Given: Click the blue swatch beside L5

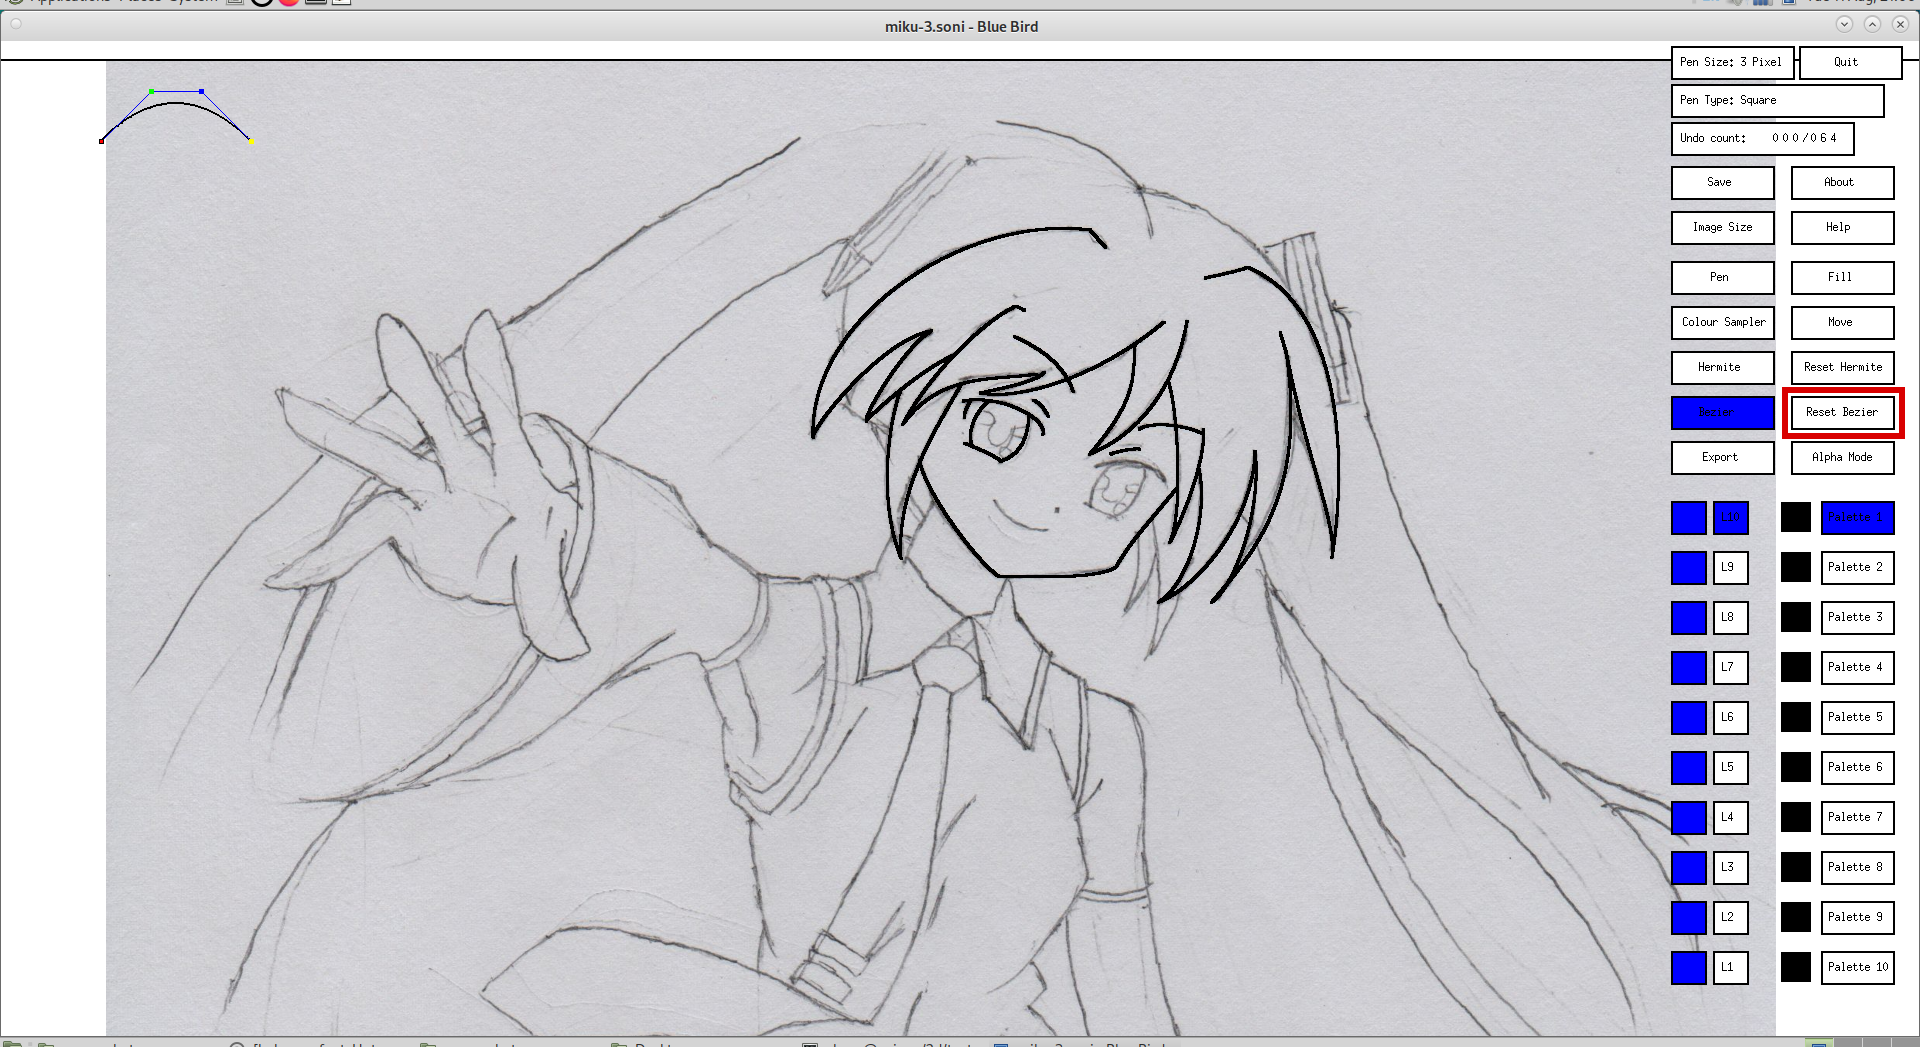Looking at the screenshot, I should [1689, 767].
